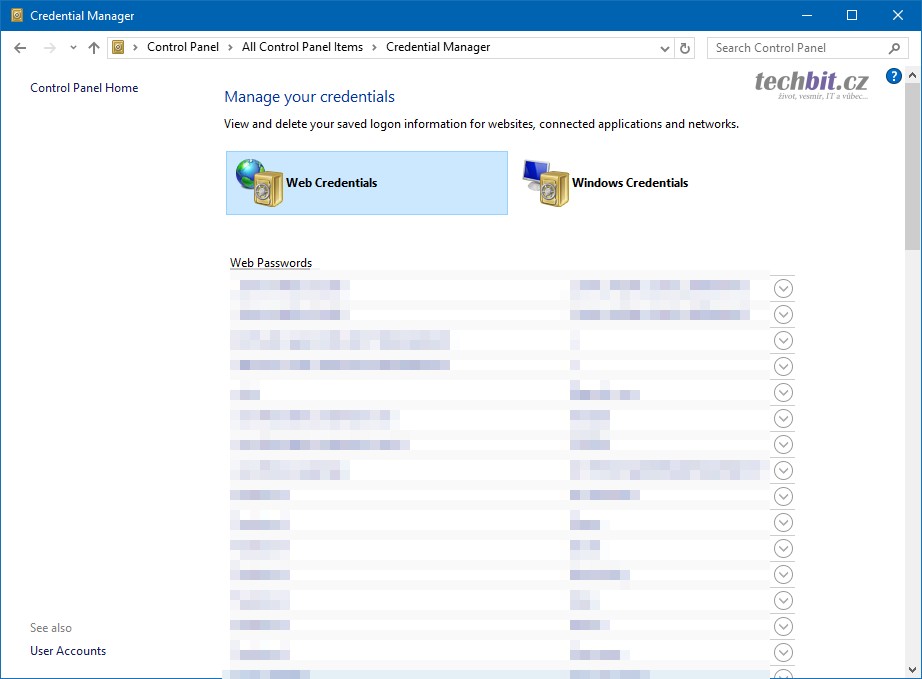Click the Credential Manager icon in the title bar
Screen dimensions: 922x679
[x=16, y=16]
